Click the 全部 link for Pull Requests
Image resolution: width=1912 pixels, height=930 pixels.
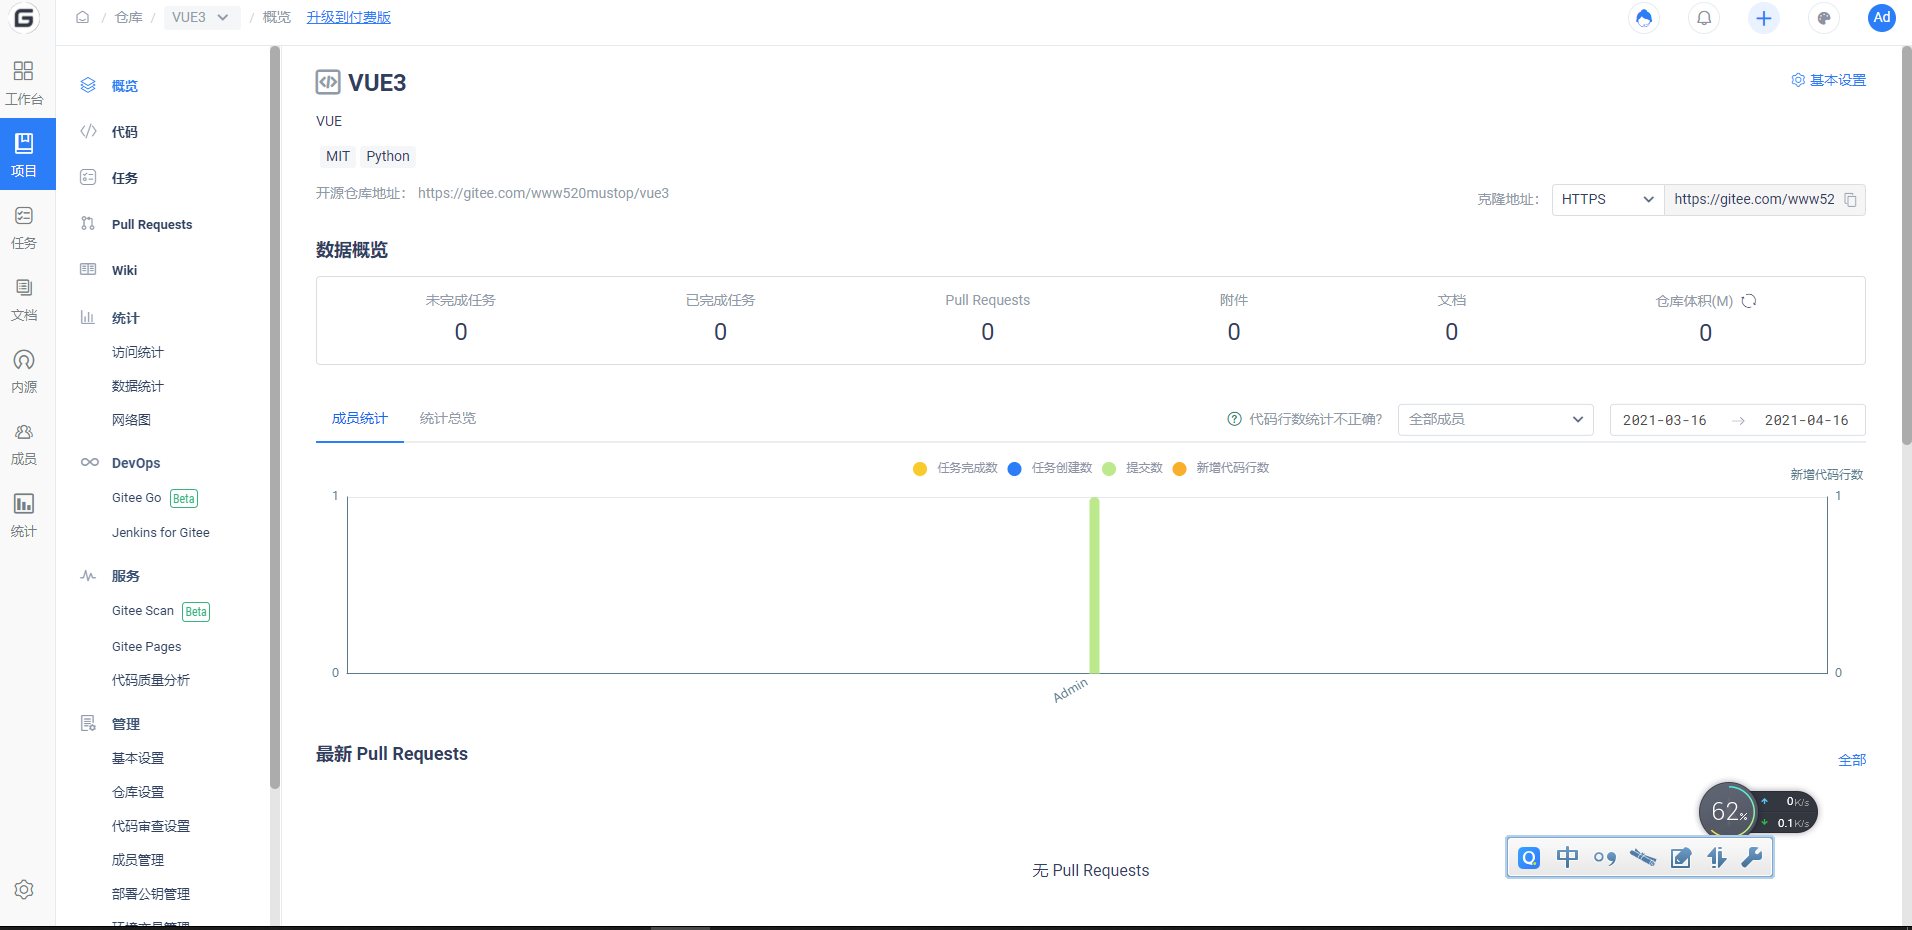1852,760
